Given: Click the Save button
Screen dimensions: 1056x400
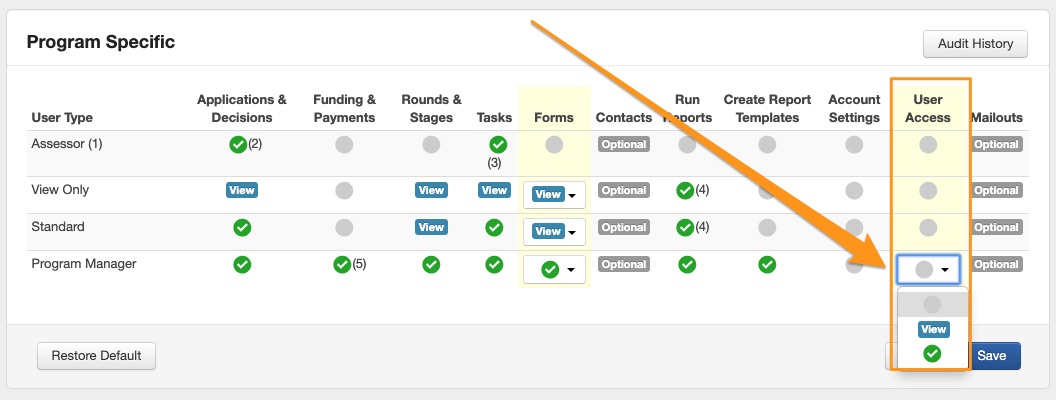Looking at the screenshot, I should point(992,355).
